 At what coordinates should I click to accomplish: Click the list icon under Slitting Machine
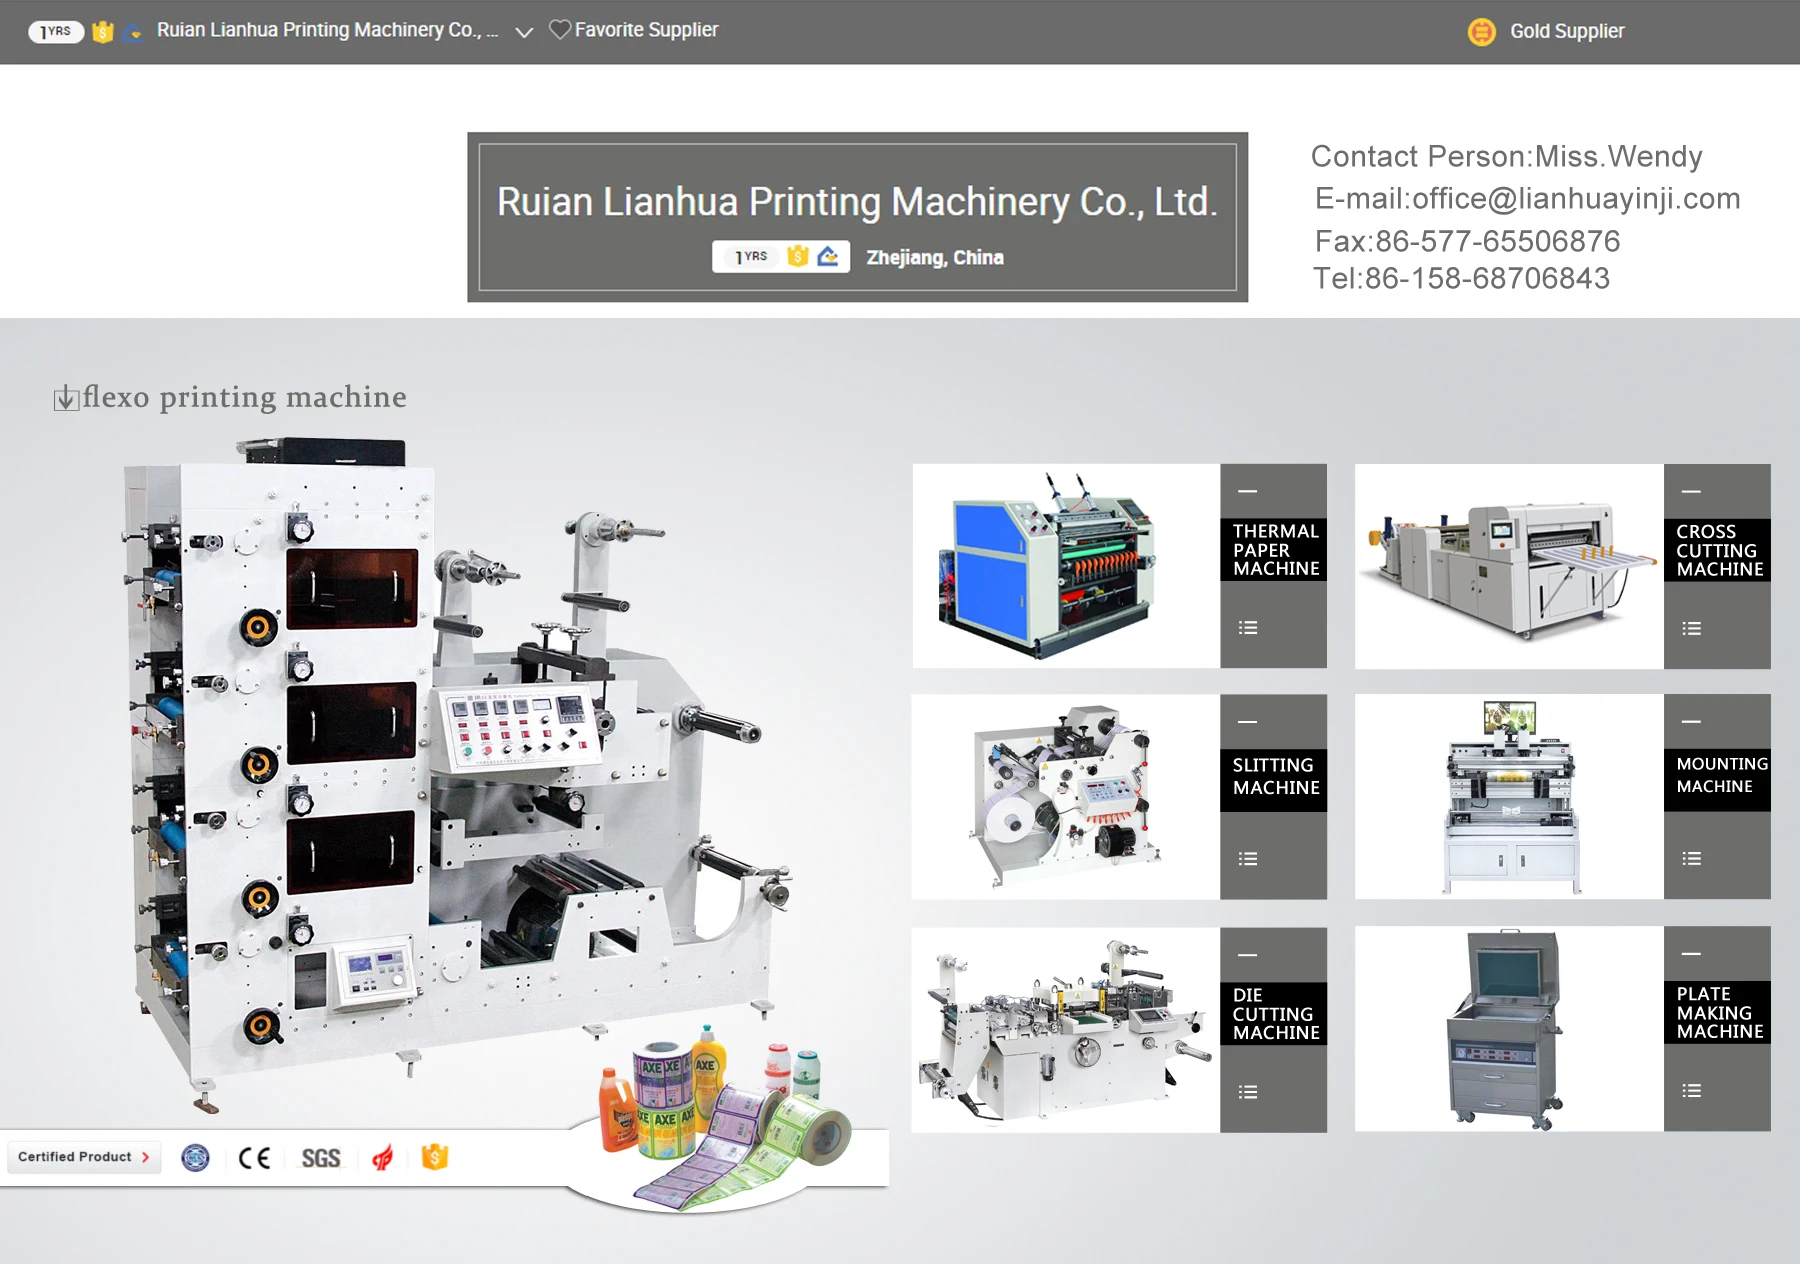point(1247,859)
